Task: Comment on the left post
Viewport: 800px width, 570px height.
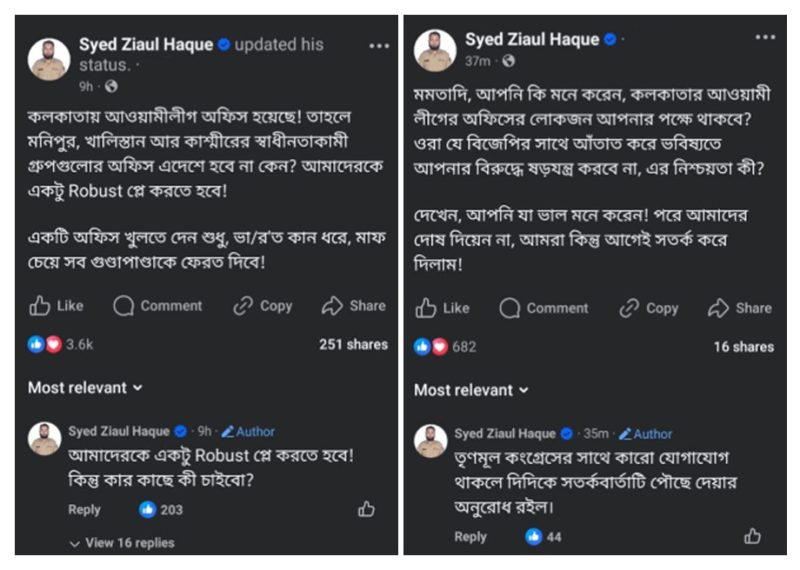Action: pyautogui.click(x=157, y=306)
